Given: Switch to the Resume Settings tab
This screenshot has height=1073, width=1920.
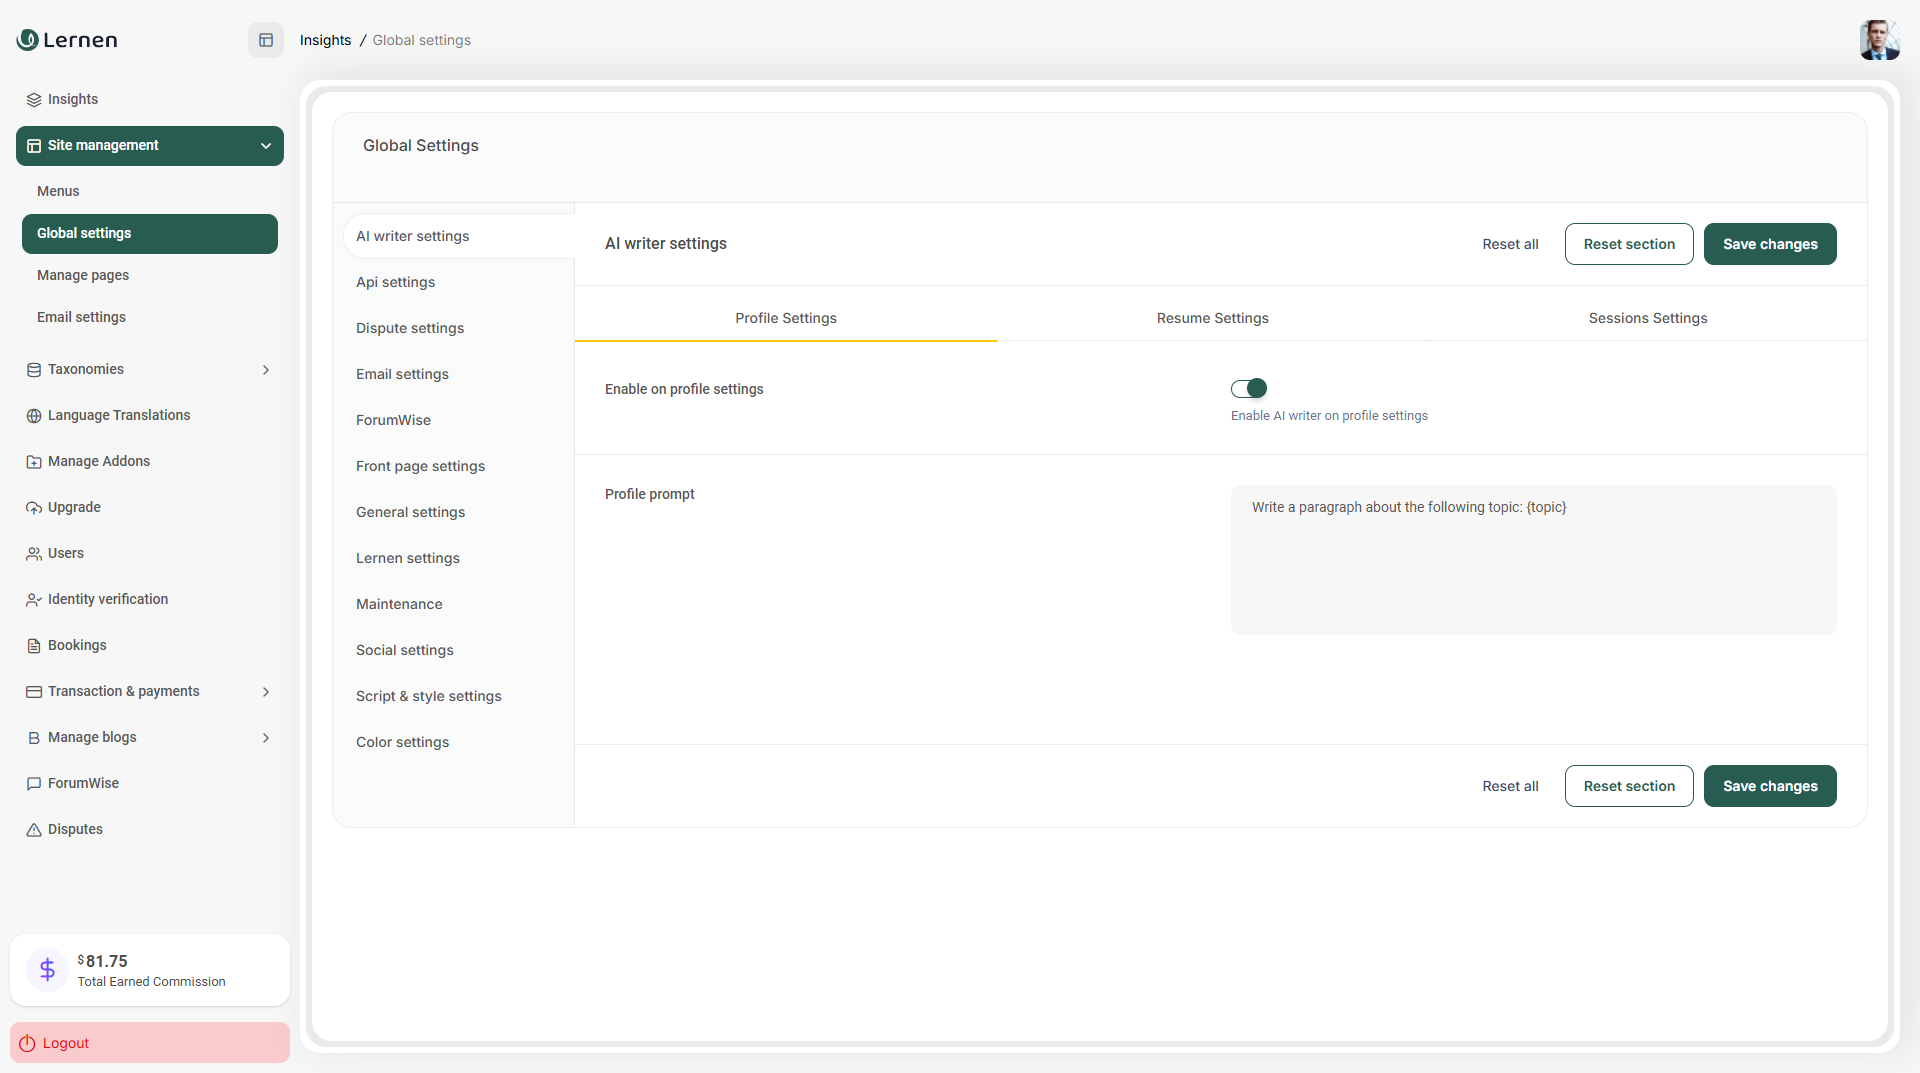Looking at the screenshot, I should coord(1212,318).
